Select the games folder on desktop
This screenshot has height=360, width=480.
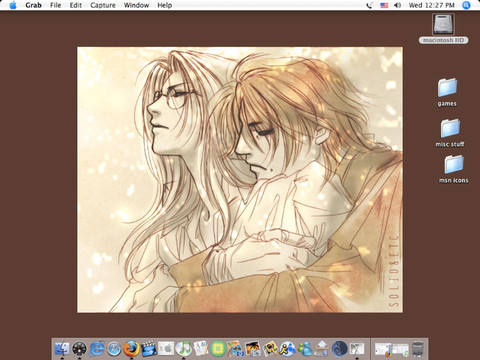447,93
